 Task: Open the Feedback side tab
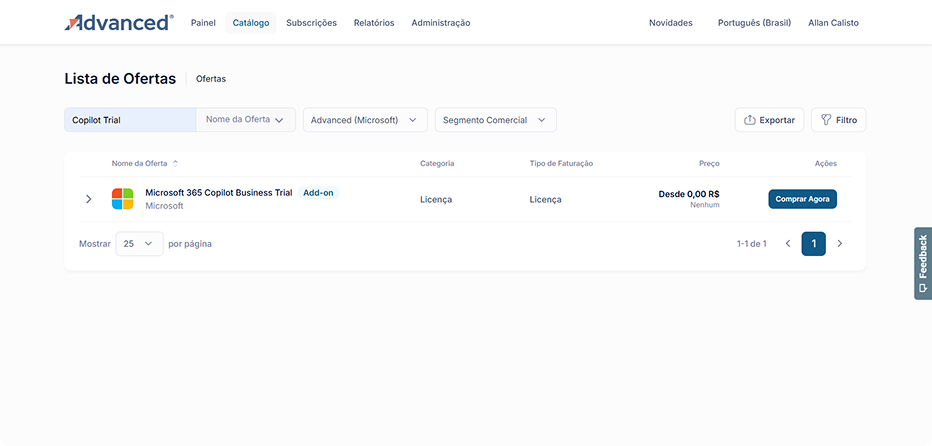click(x=923, y=263)
